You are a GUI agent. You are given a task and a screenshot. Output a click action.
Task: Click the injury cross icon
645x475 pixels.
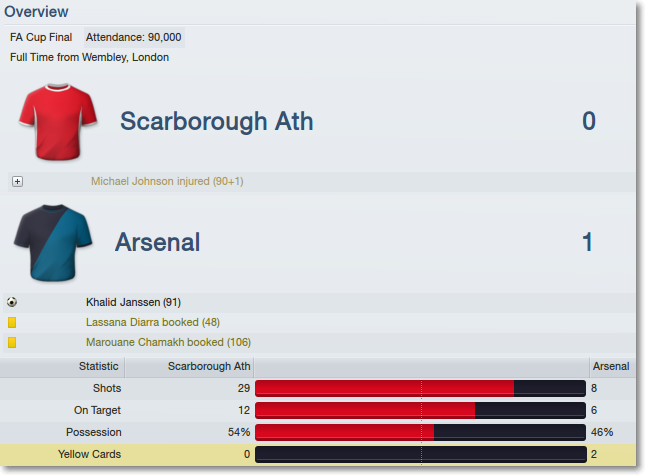[x=17, y=181]
